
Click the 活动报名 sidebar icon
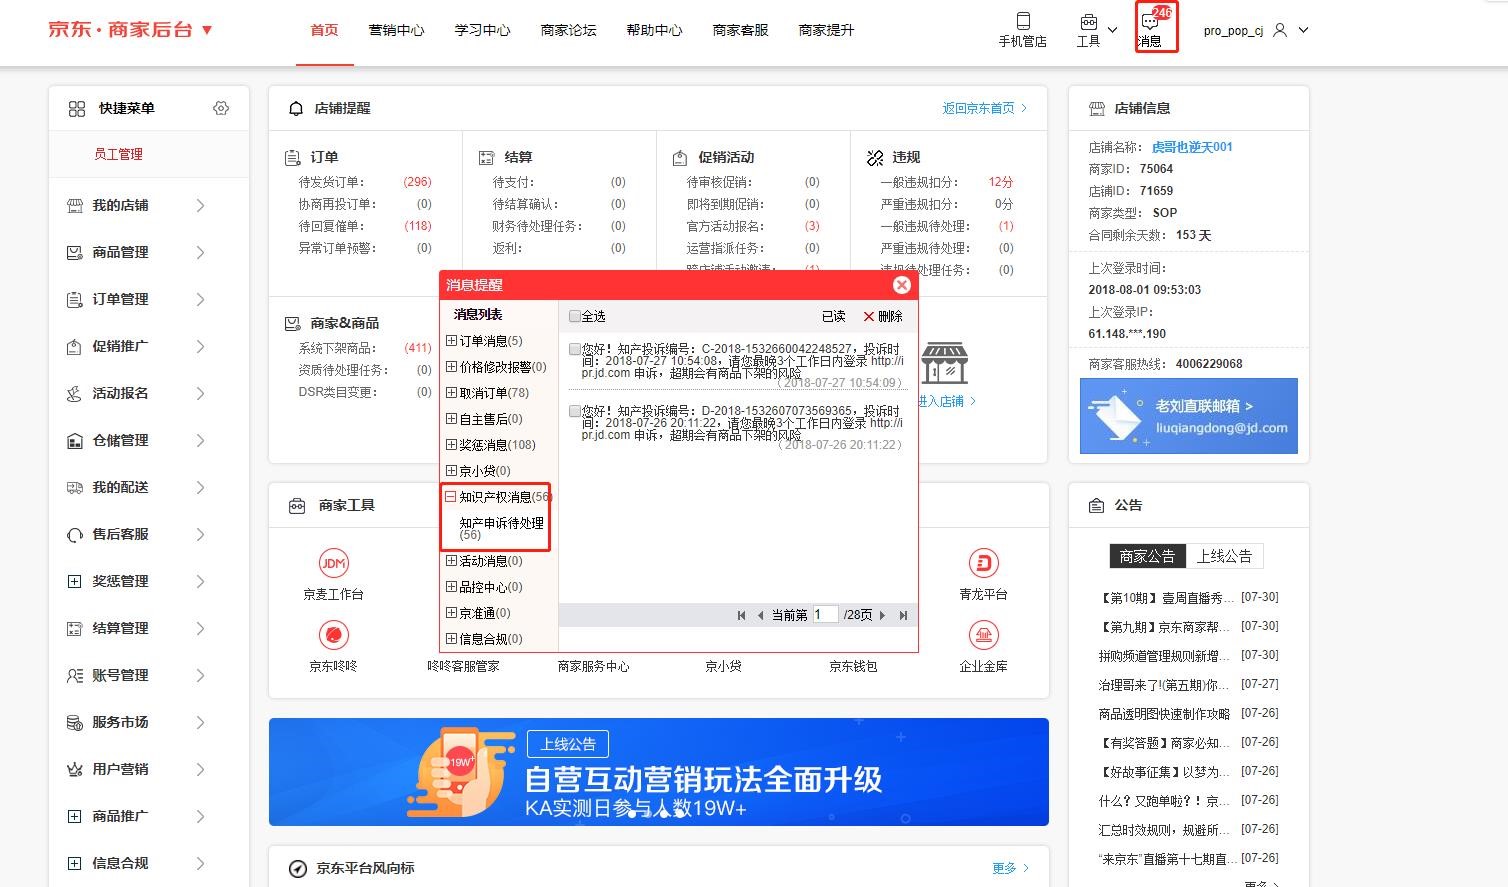(74, 393)
